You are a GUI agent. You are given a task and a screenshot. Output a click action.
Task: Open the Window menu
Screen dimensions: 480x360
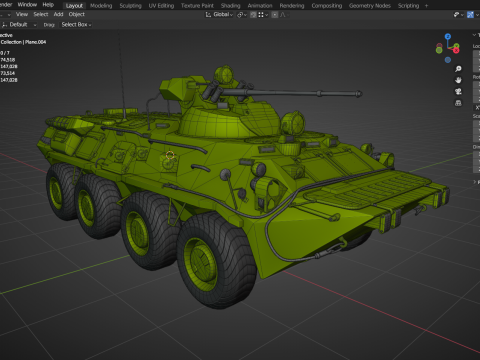(x=27, y=5)
